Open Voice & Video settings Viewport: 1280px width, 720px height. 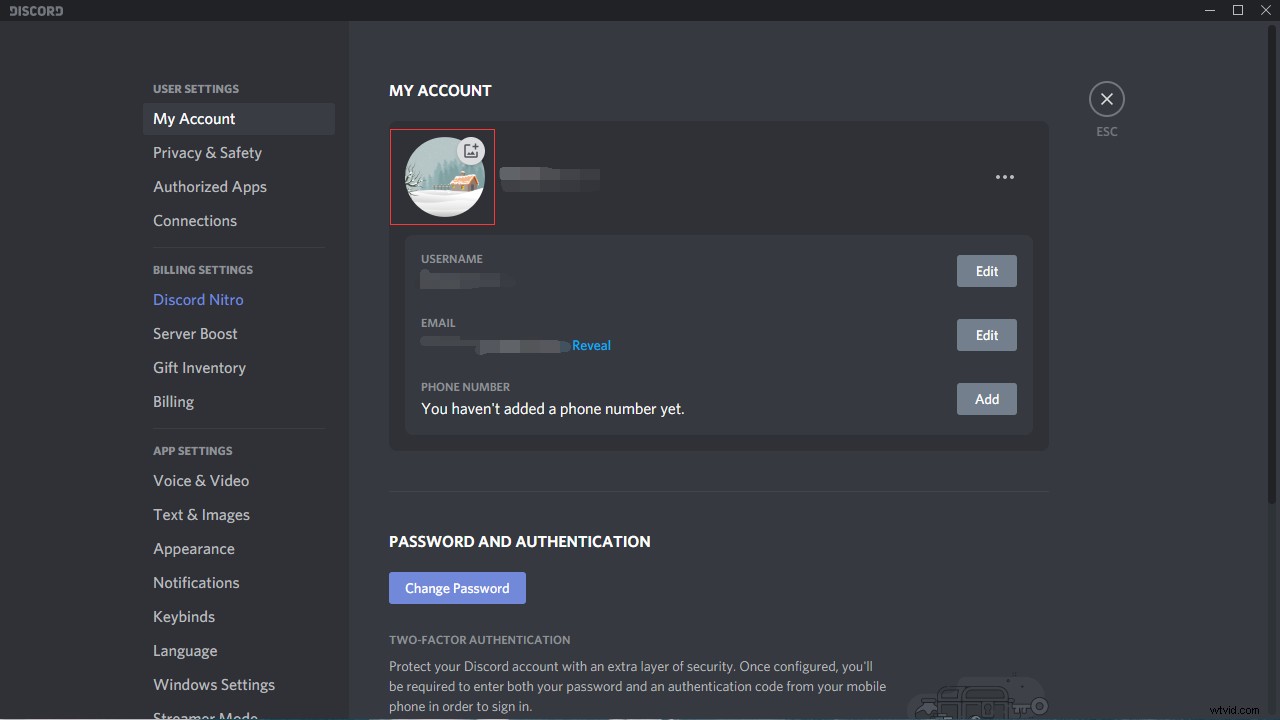point(201,480)
